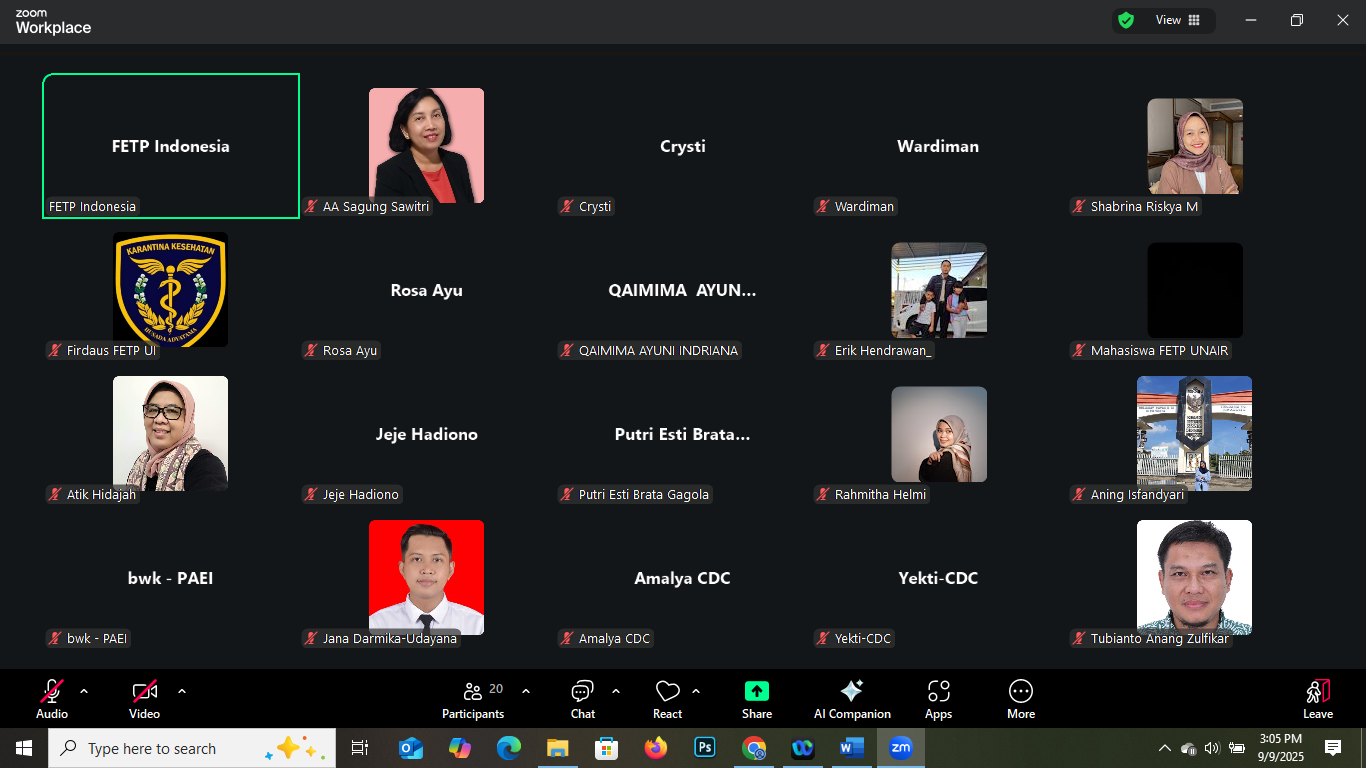
Task: Start camera with the Video button
Action: coord(144,699)
